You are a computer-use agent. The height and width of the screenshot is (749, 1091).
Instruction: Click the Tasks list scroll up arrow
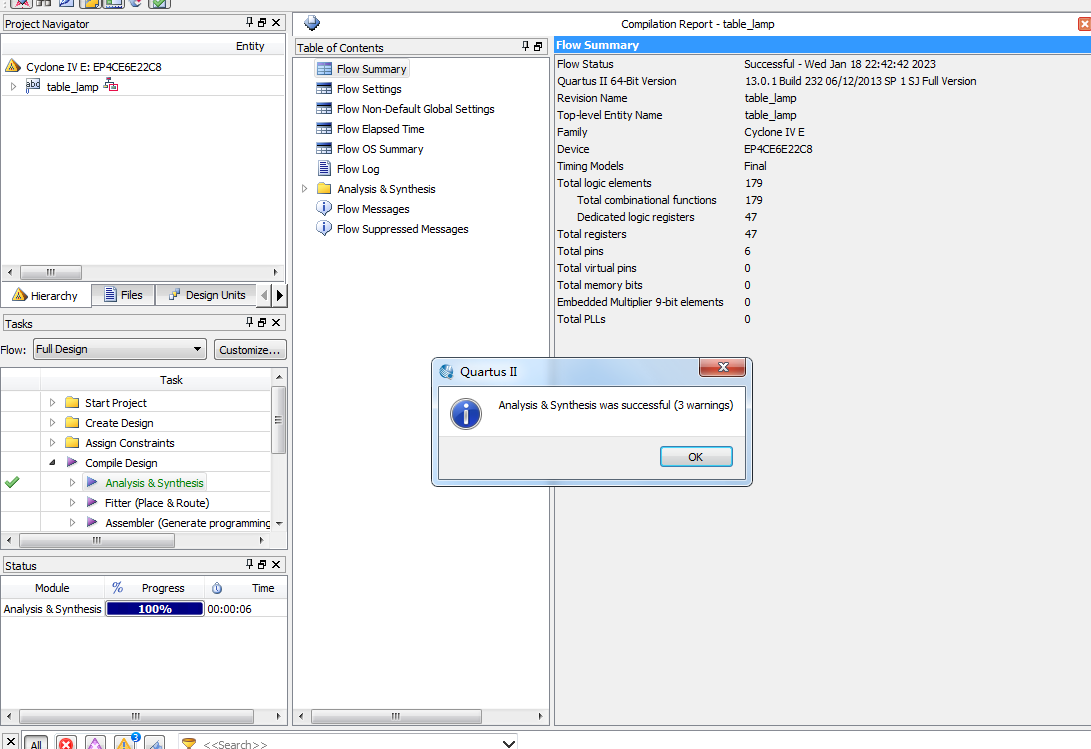pyautogui.click(x=279, y=377)
